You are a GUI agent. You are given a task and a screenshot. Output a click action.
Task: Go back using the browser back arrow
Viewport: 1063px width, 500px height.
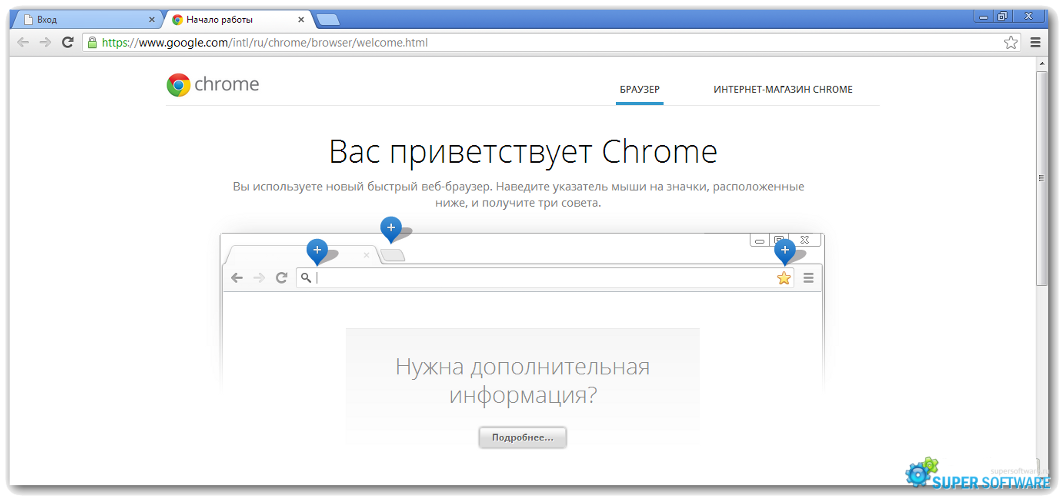tap(23, 42)
